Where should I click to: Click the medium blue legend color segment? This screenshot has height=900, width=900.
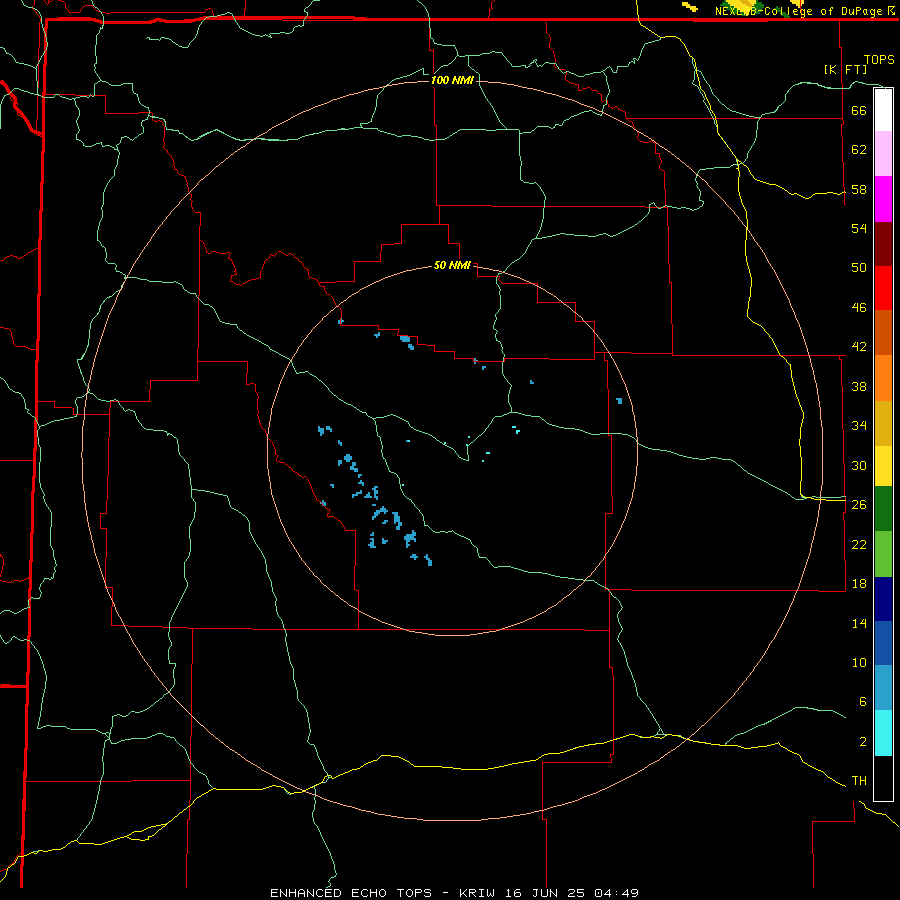(883, 643)
